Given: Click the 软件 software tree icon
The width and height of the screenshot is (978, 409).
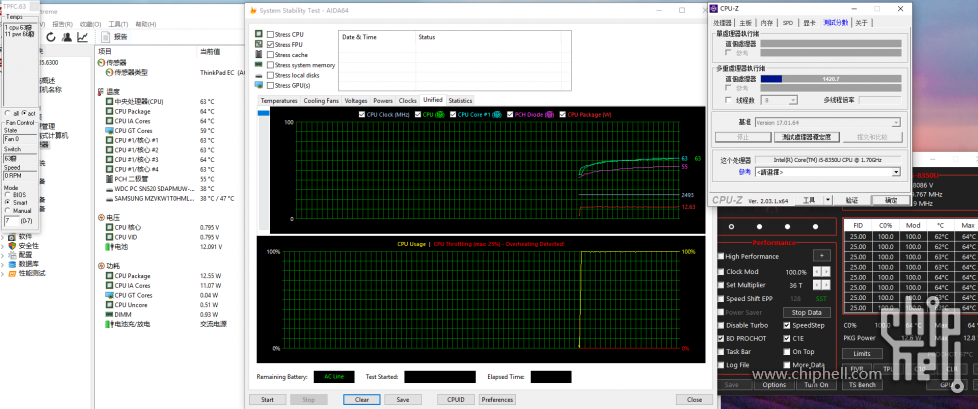Looking at the screenshot, I should click(x=12, y=237).
